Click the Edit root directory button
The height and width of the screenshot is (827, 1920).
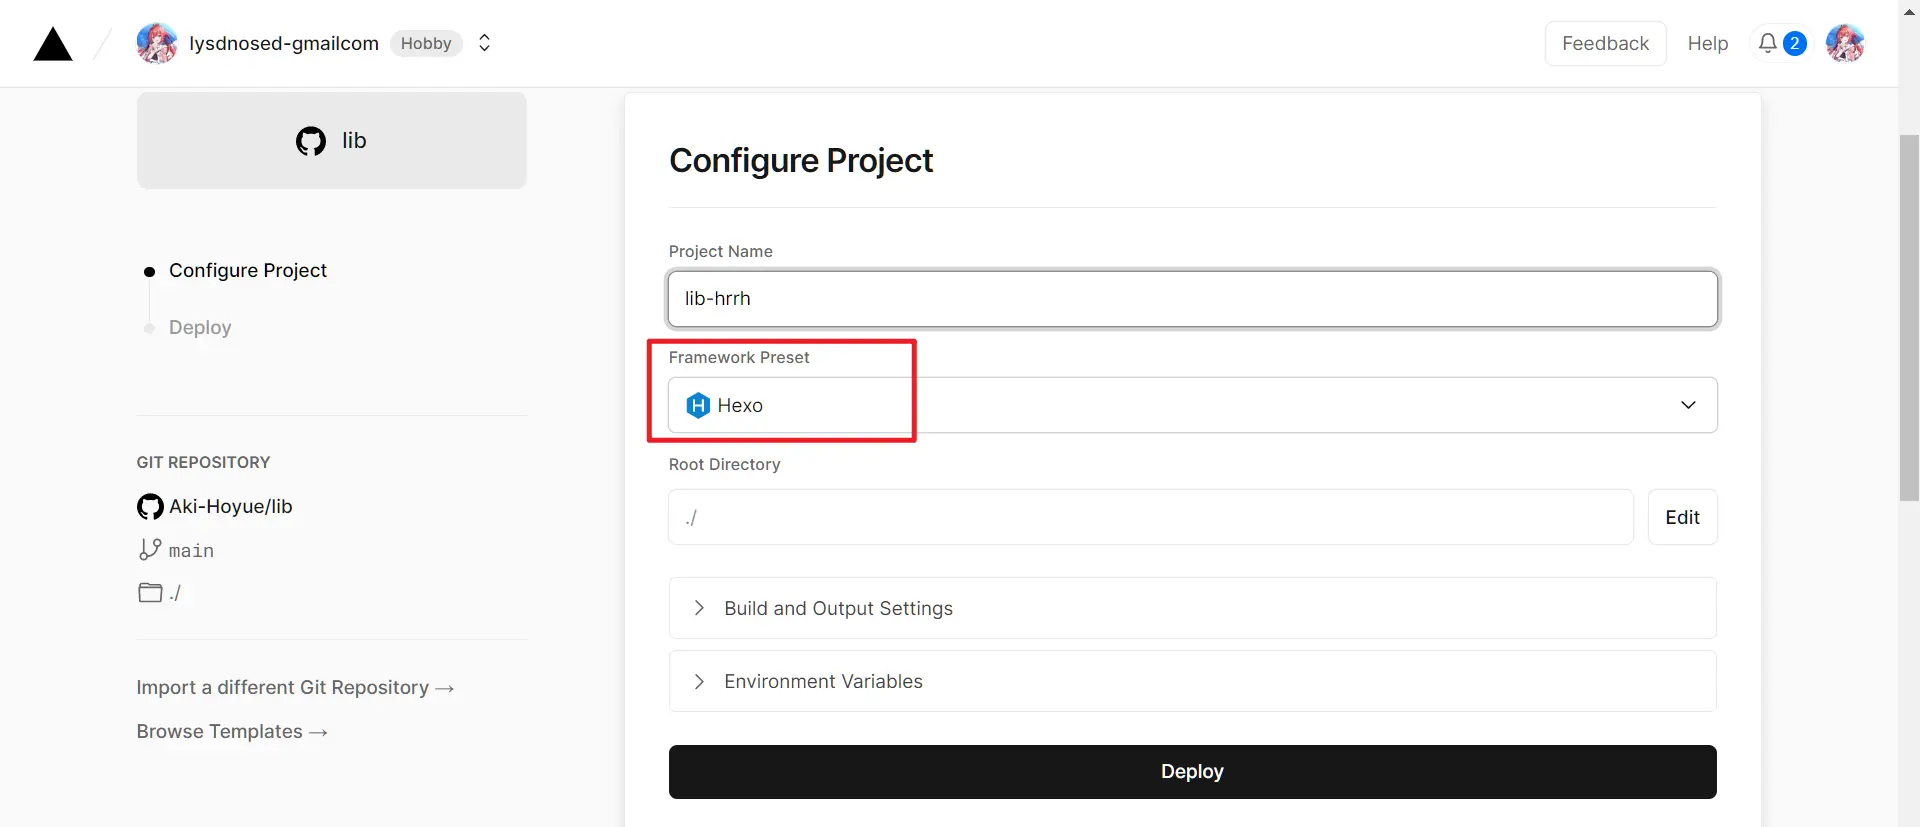tap(1683, 517)
